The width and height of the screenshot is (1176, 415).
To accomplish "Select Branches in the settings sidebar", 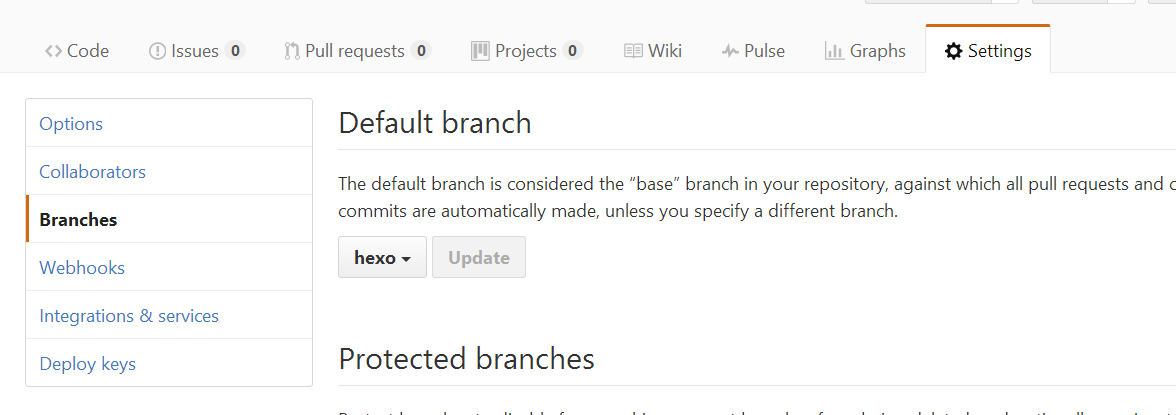I will (x=78, y=220).
